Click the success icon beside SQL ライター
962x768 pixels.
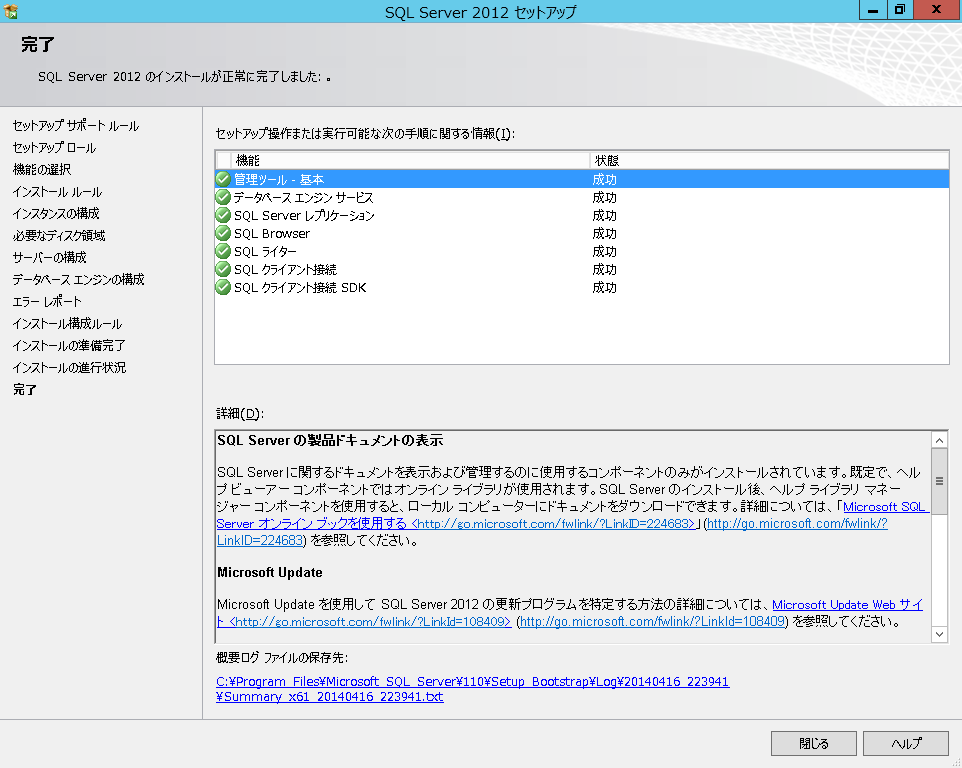223,252
